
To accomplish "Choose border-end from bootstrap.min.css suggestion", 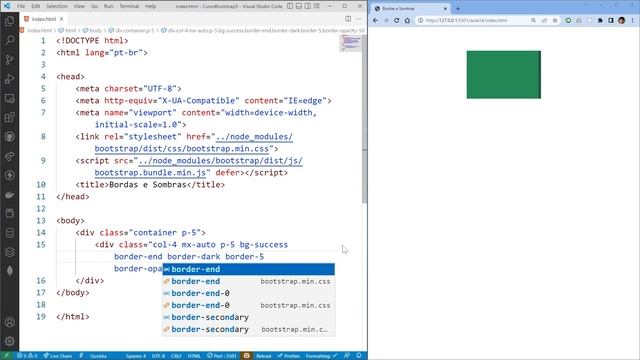I will (249, 281).
